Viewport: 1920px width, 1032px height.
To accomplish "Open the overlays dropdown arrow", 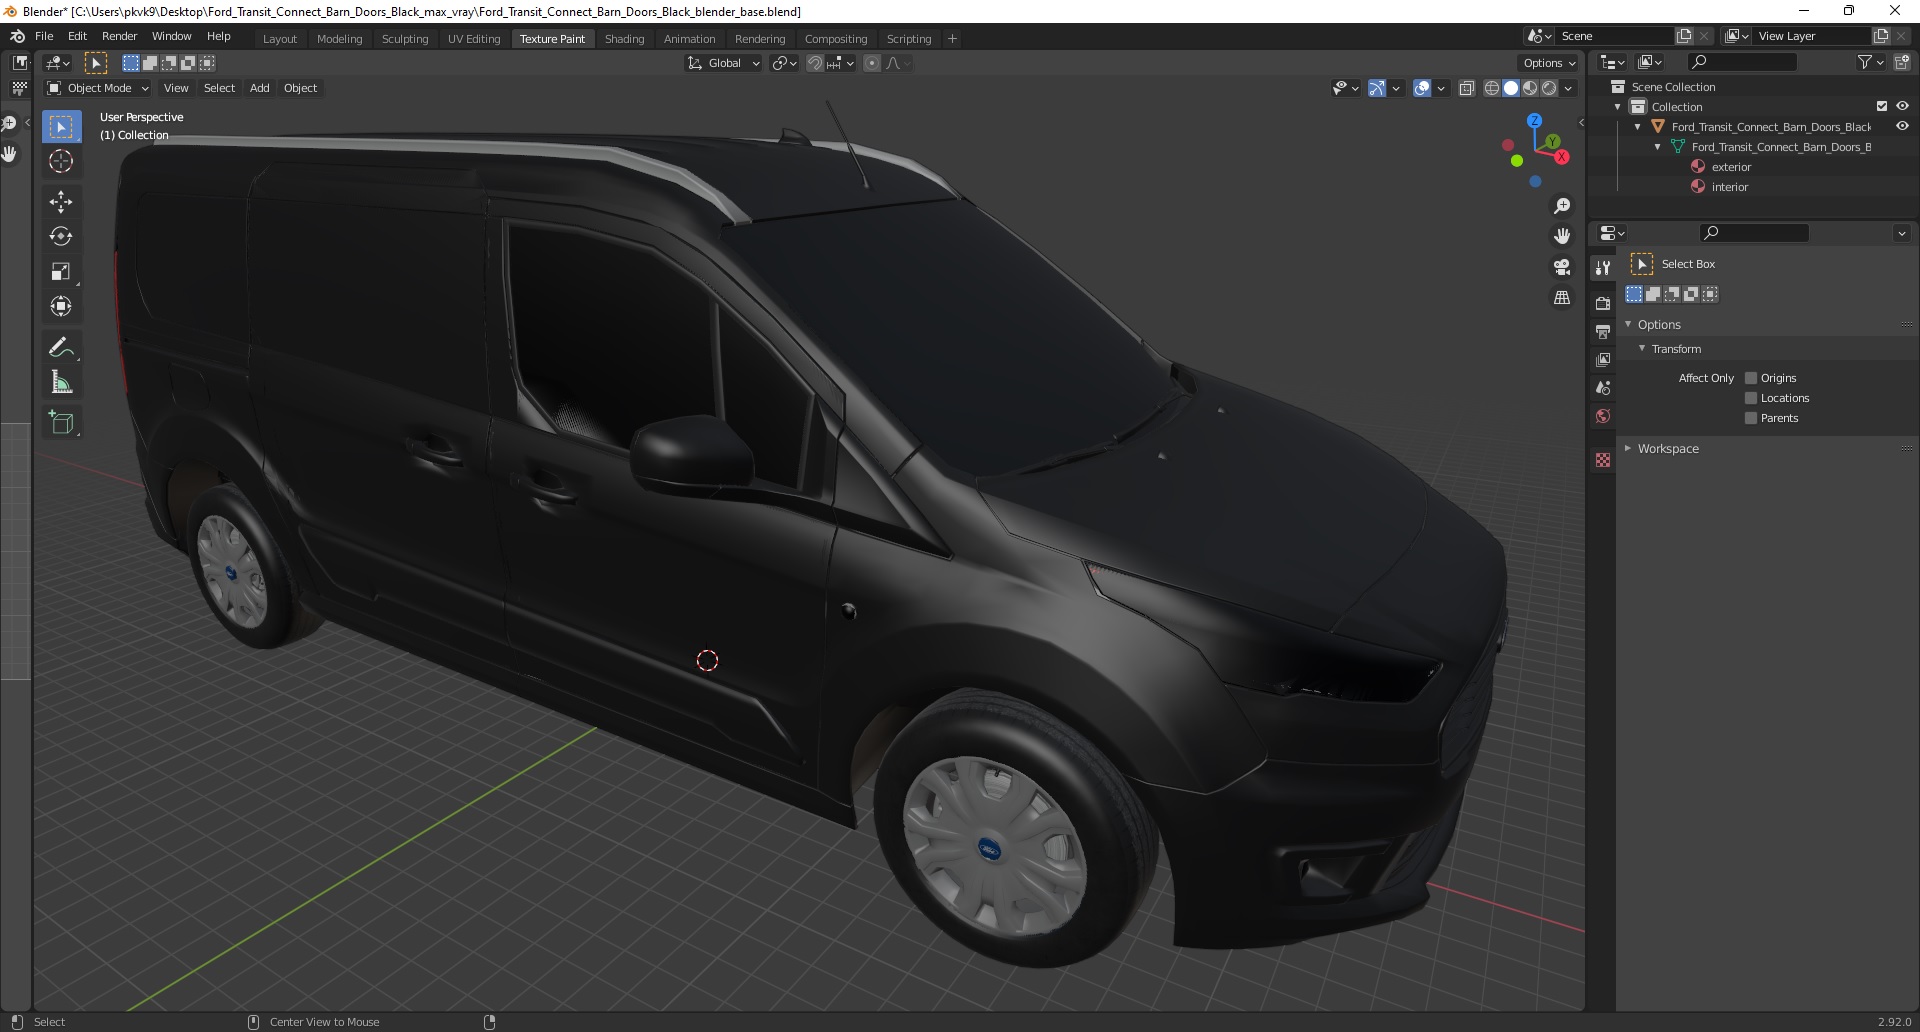I will click(x=1441, y=88).
